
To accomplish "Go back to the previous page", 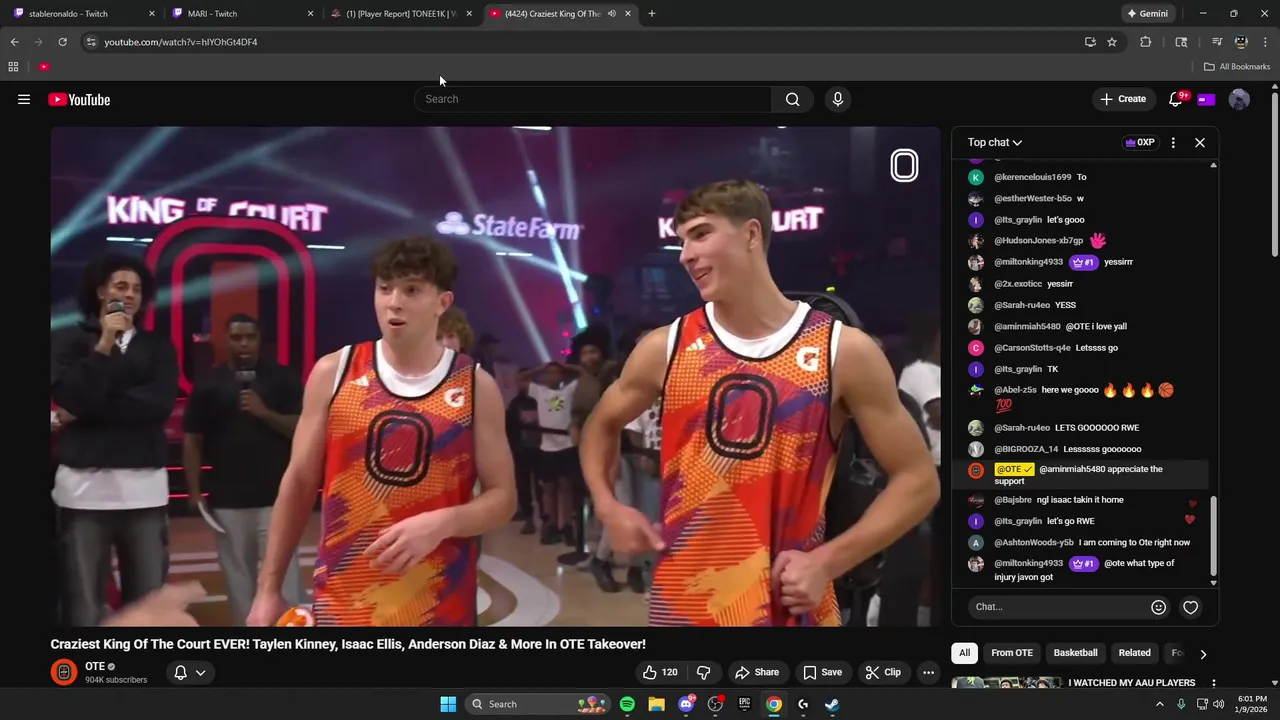I will click(14, 42).
